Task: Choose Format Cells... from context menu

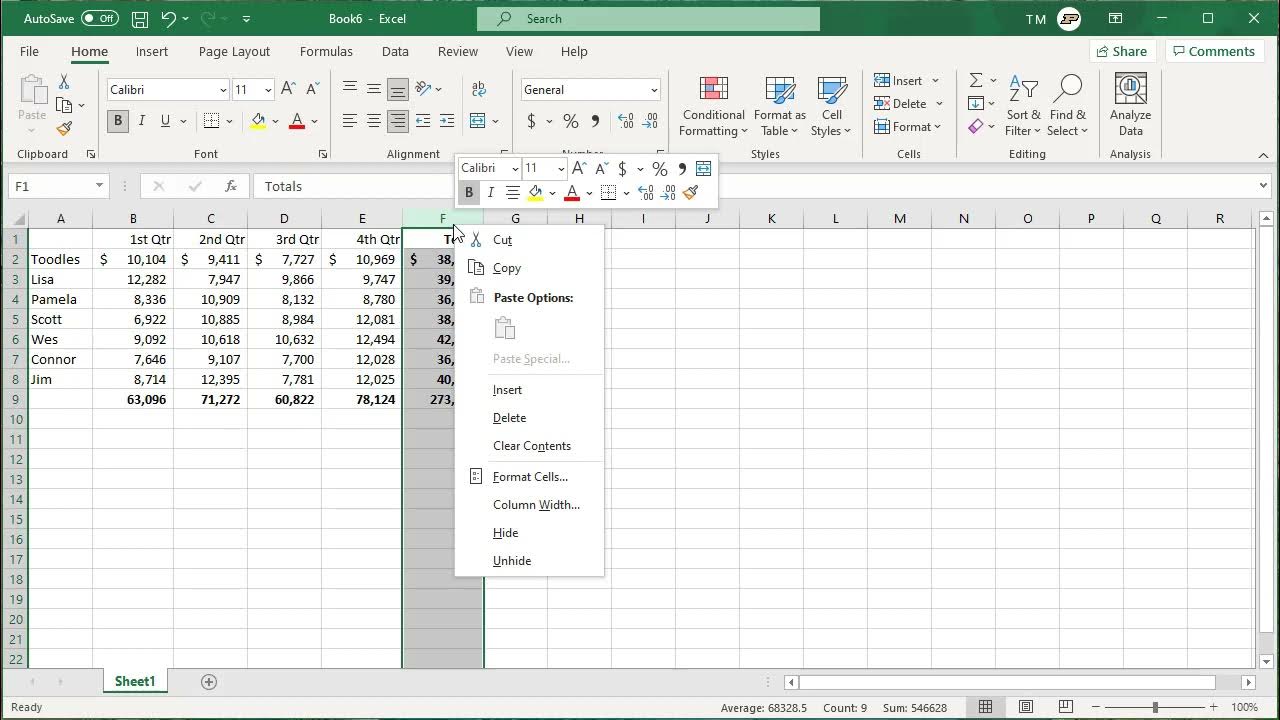Action: click(x=529, y=477)
